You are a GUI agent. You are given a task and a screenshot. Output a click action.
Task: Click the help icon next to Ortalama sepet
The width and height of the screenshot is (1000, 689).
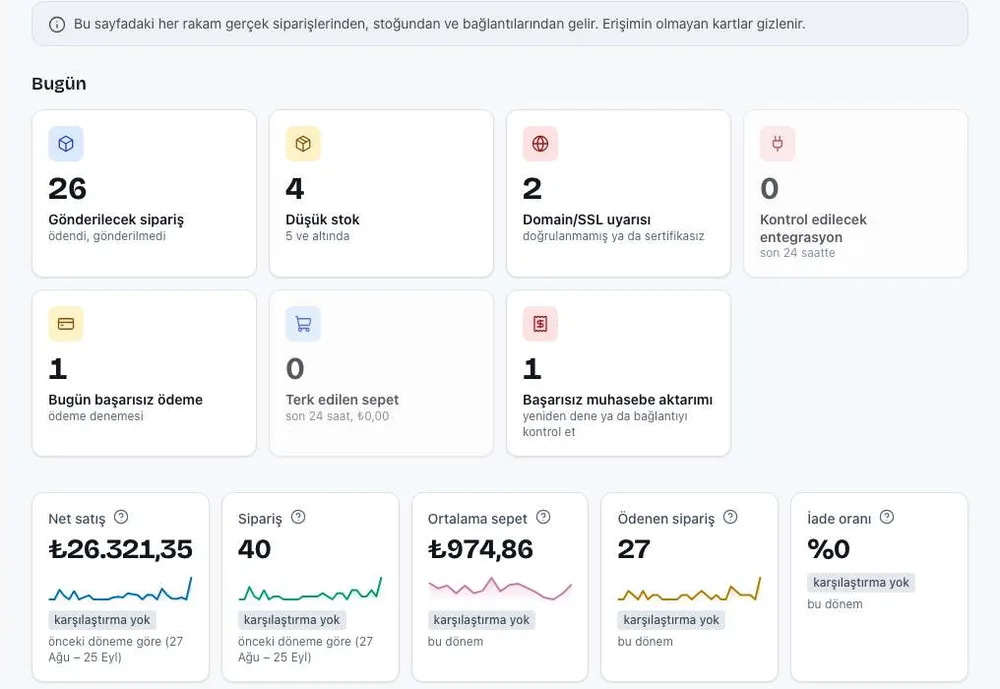(x=543, y=517)
